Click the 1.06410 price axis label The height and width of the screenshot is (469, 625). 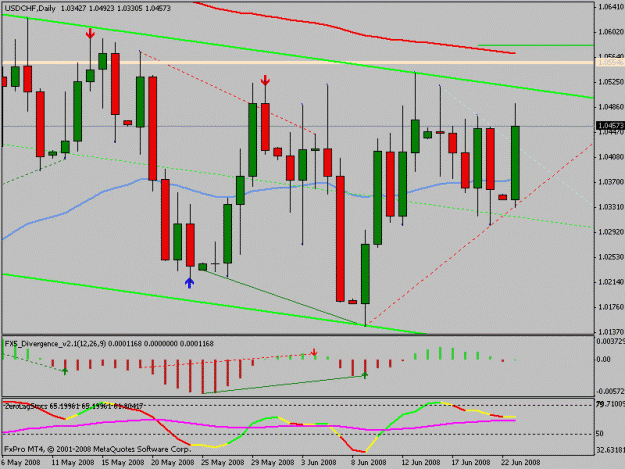click(x=610, y=6)
